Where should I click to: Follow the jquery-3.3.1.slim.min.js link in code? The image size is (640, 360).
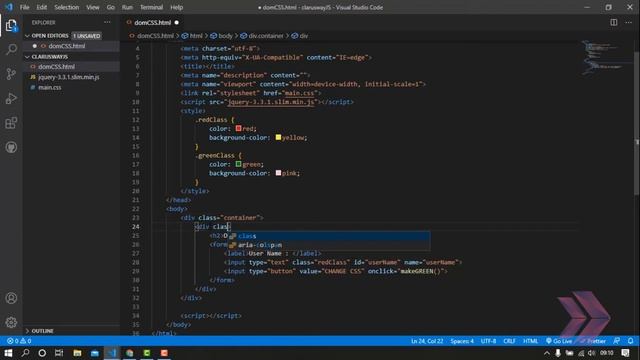271,102
